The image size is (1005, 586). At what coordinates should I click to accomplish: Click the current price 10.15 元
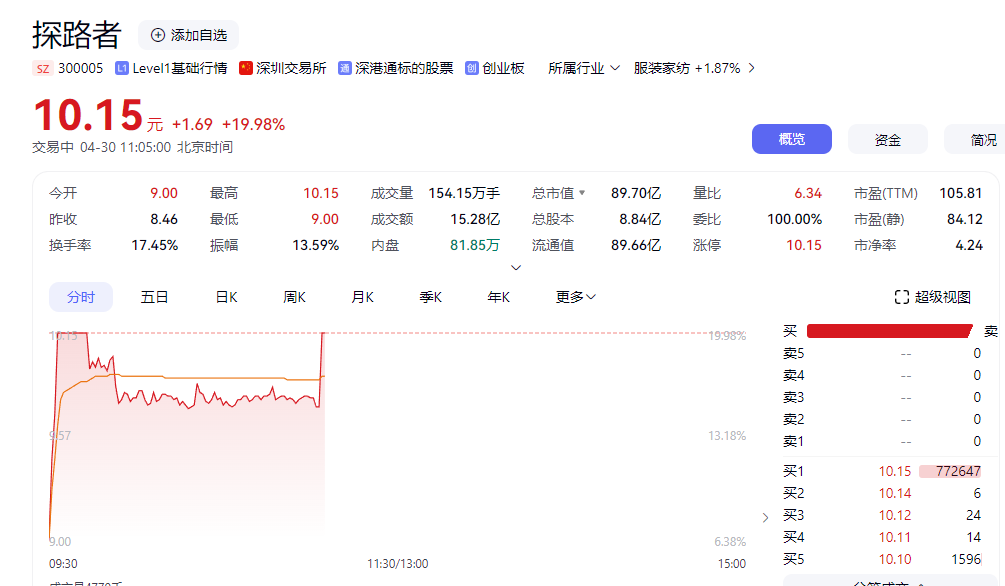point(98,115)
